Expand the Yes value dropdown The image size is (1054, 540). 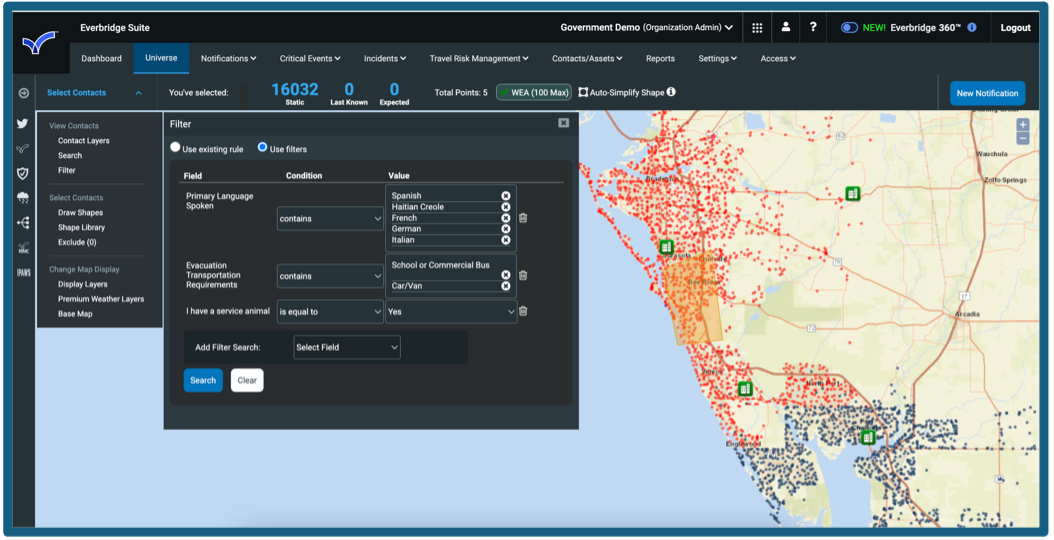coord(451,311)
